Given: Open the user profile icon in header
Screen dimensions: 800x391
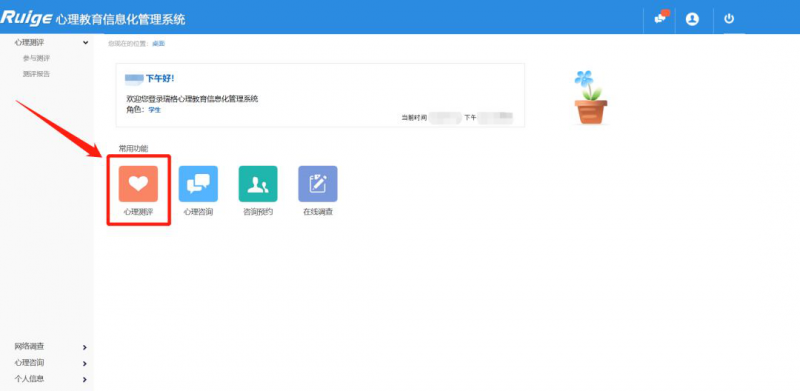Looking at the screenshot, I should (x=692, y=19).
